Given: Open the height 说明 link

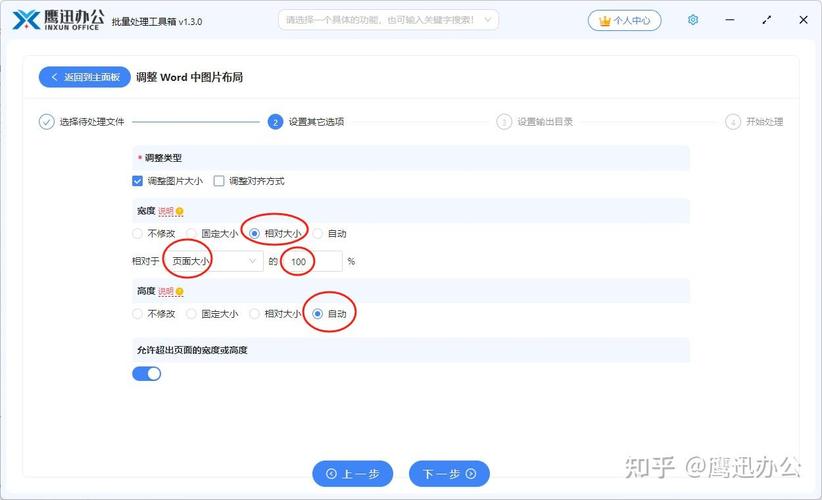Looking at the screenshot, I should click(x=166, y=291).
